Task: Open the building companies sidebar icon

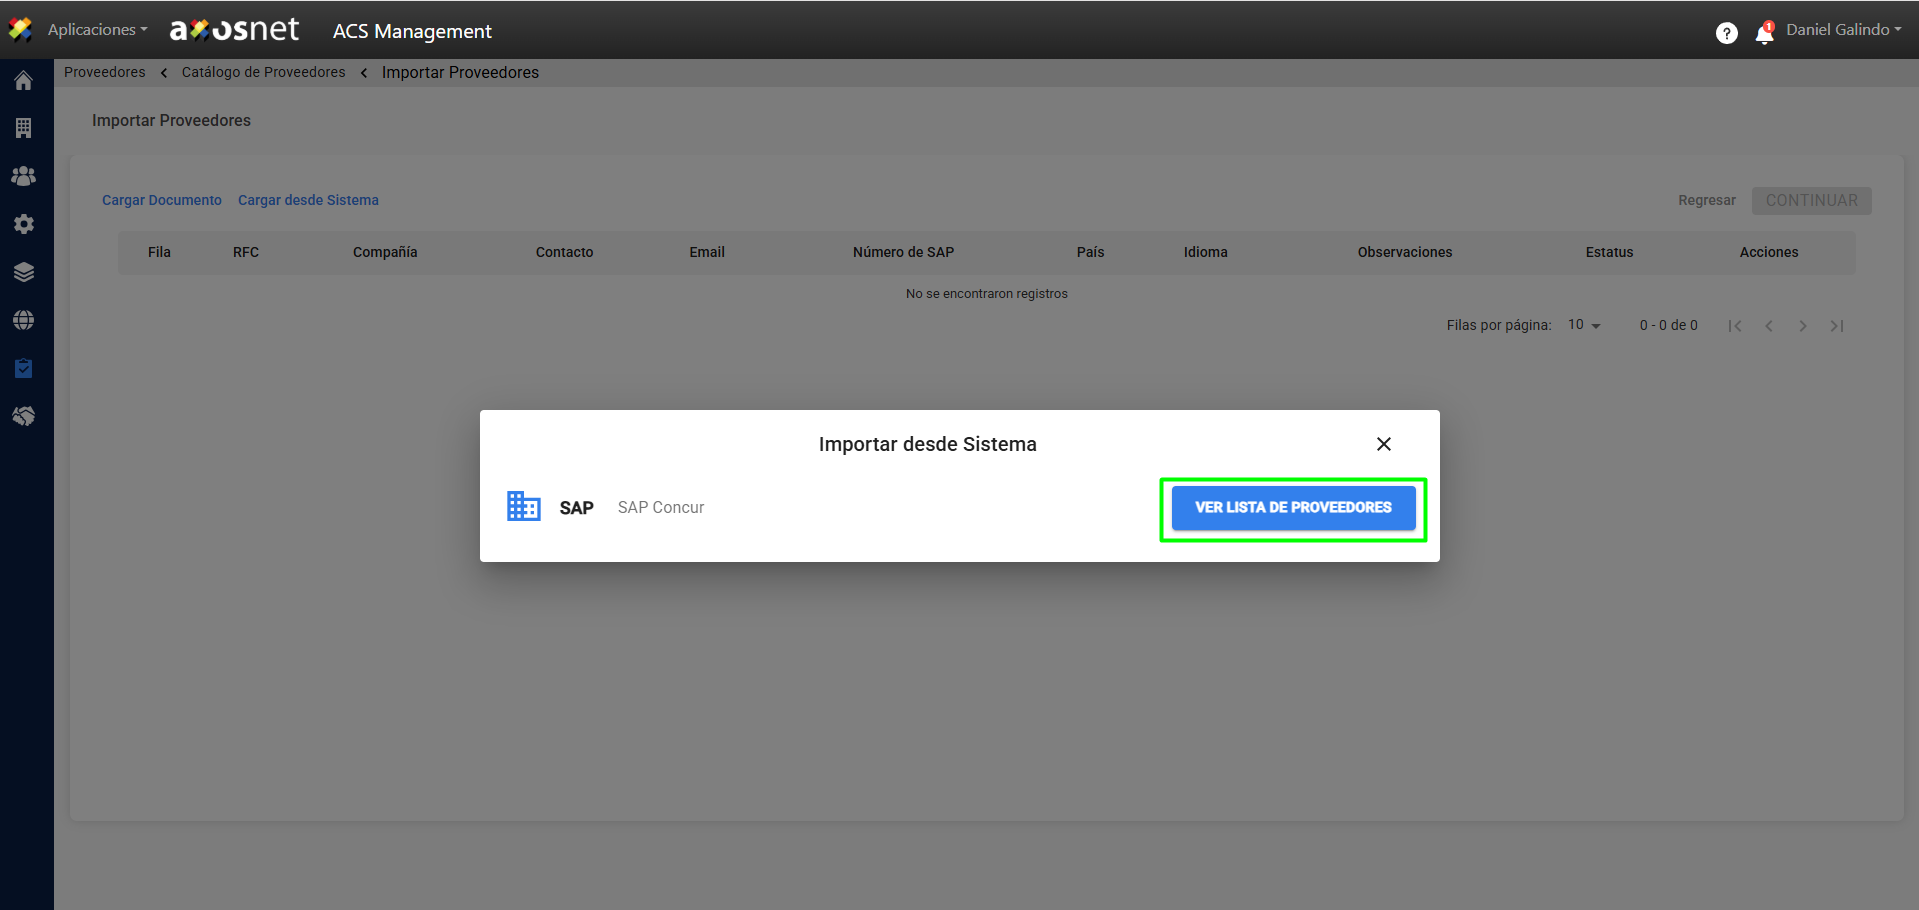Action: click(24, 128)
